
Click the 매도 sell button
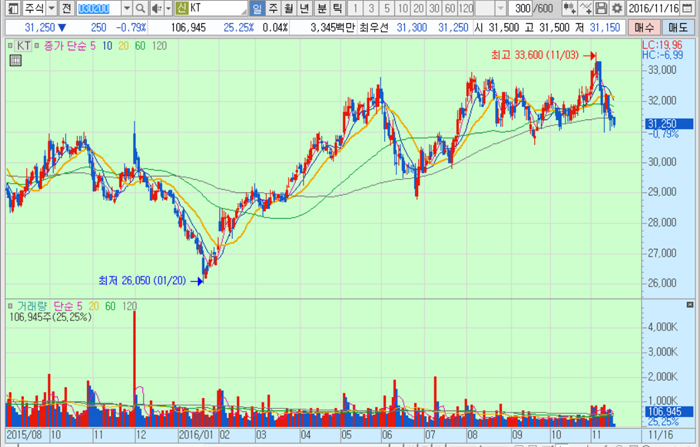pos(677,27)
